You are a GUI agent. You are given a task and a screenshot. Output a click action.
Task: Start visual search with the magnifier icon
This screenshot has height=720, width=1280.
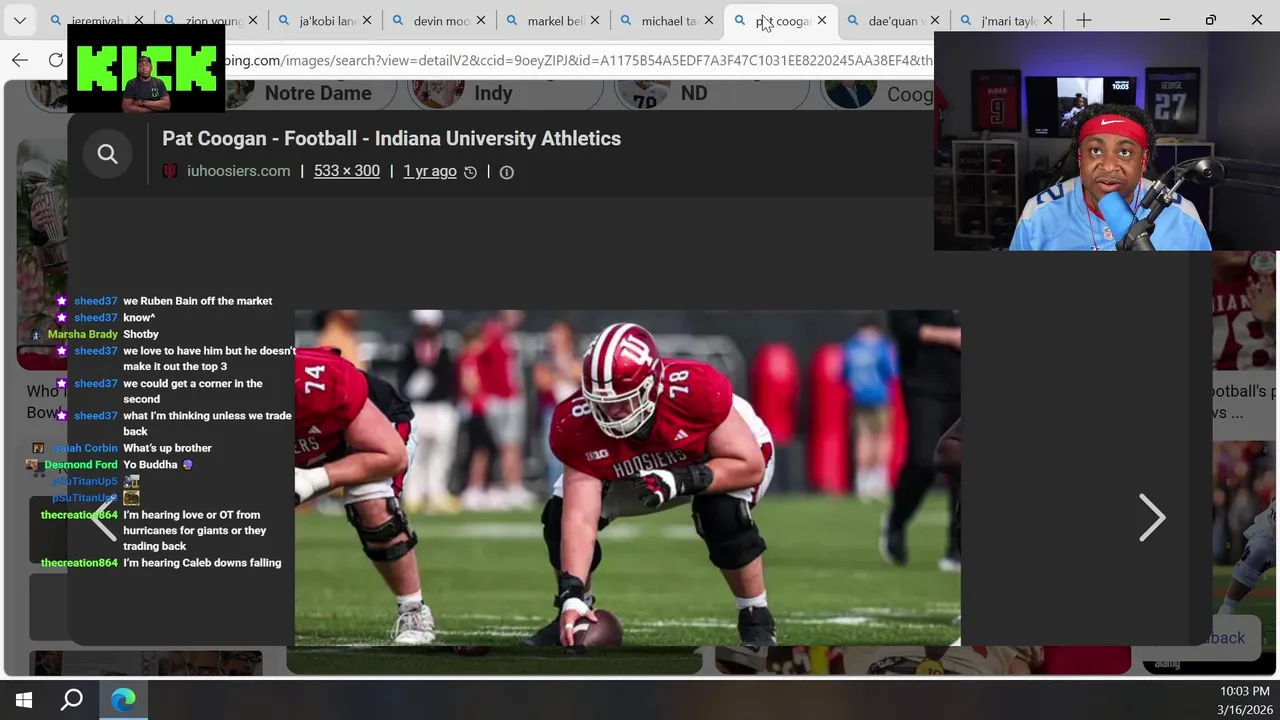107,153
